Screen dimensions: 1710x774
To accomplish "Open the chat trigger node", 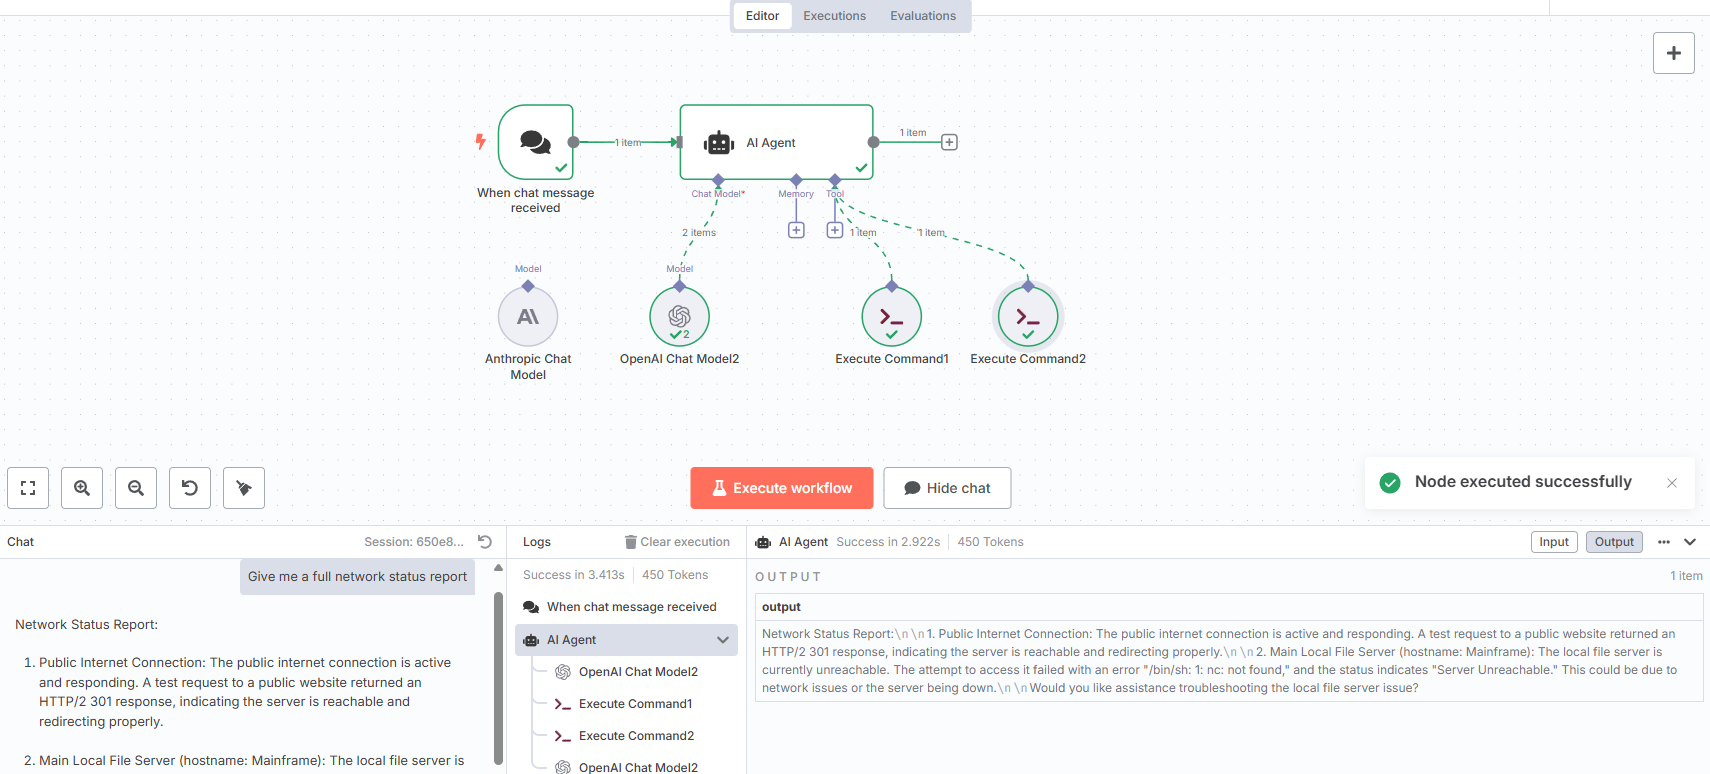I will tap(536, 142).
